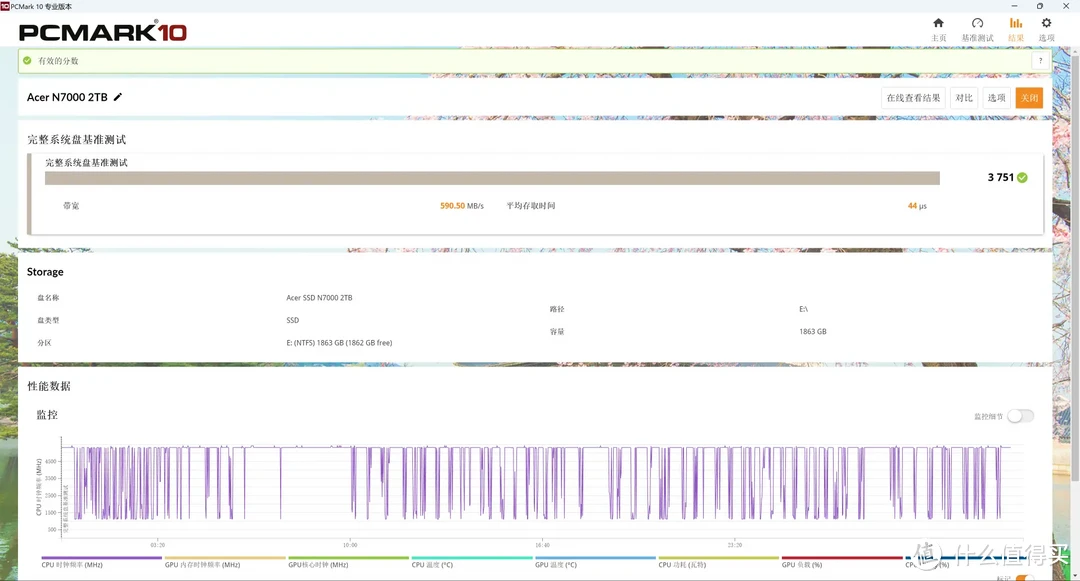Click the partition text E: (NTFS) 1863 GB
Screen dimensions: 1080x581
tap(339, 343)
